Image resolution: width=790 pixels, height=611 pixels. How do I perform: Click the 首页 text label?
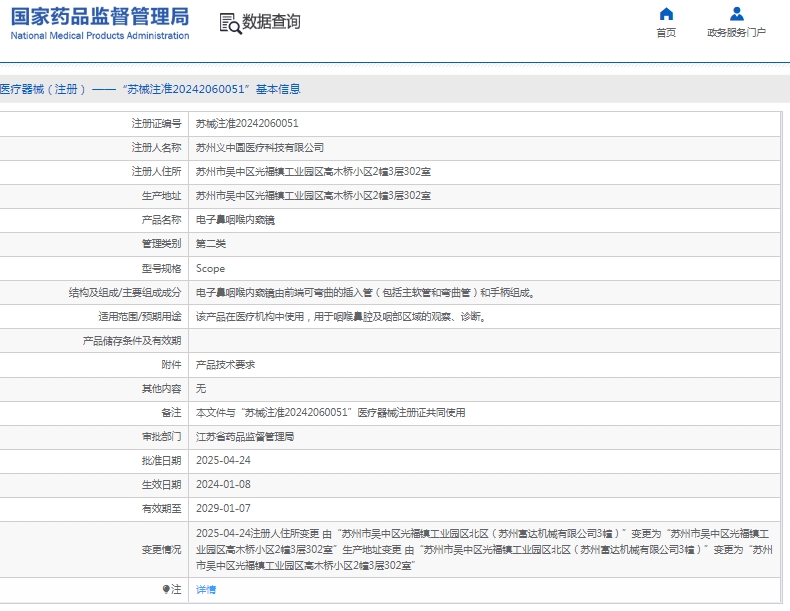666,33
